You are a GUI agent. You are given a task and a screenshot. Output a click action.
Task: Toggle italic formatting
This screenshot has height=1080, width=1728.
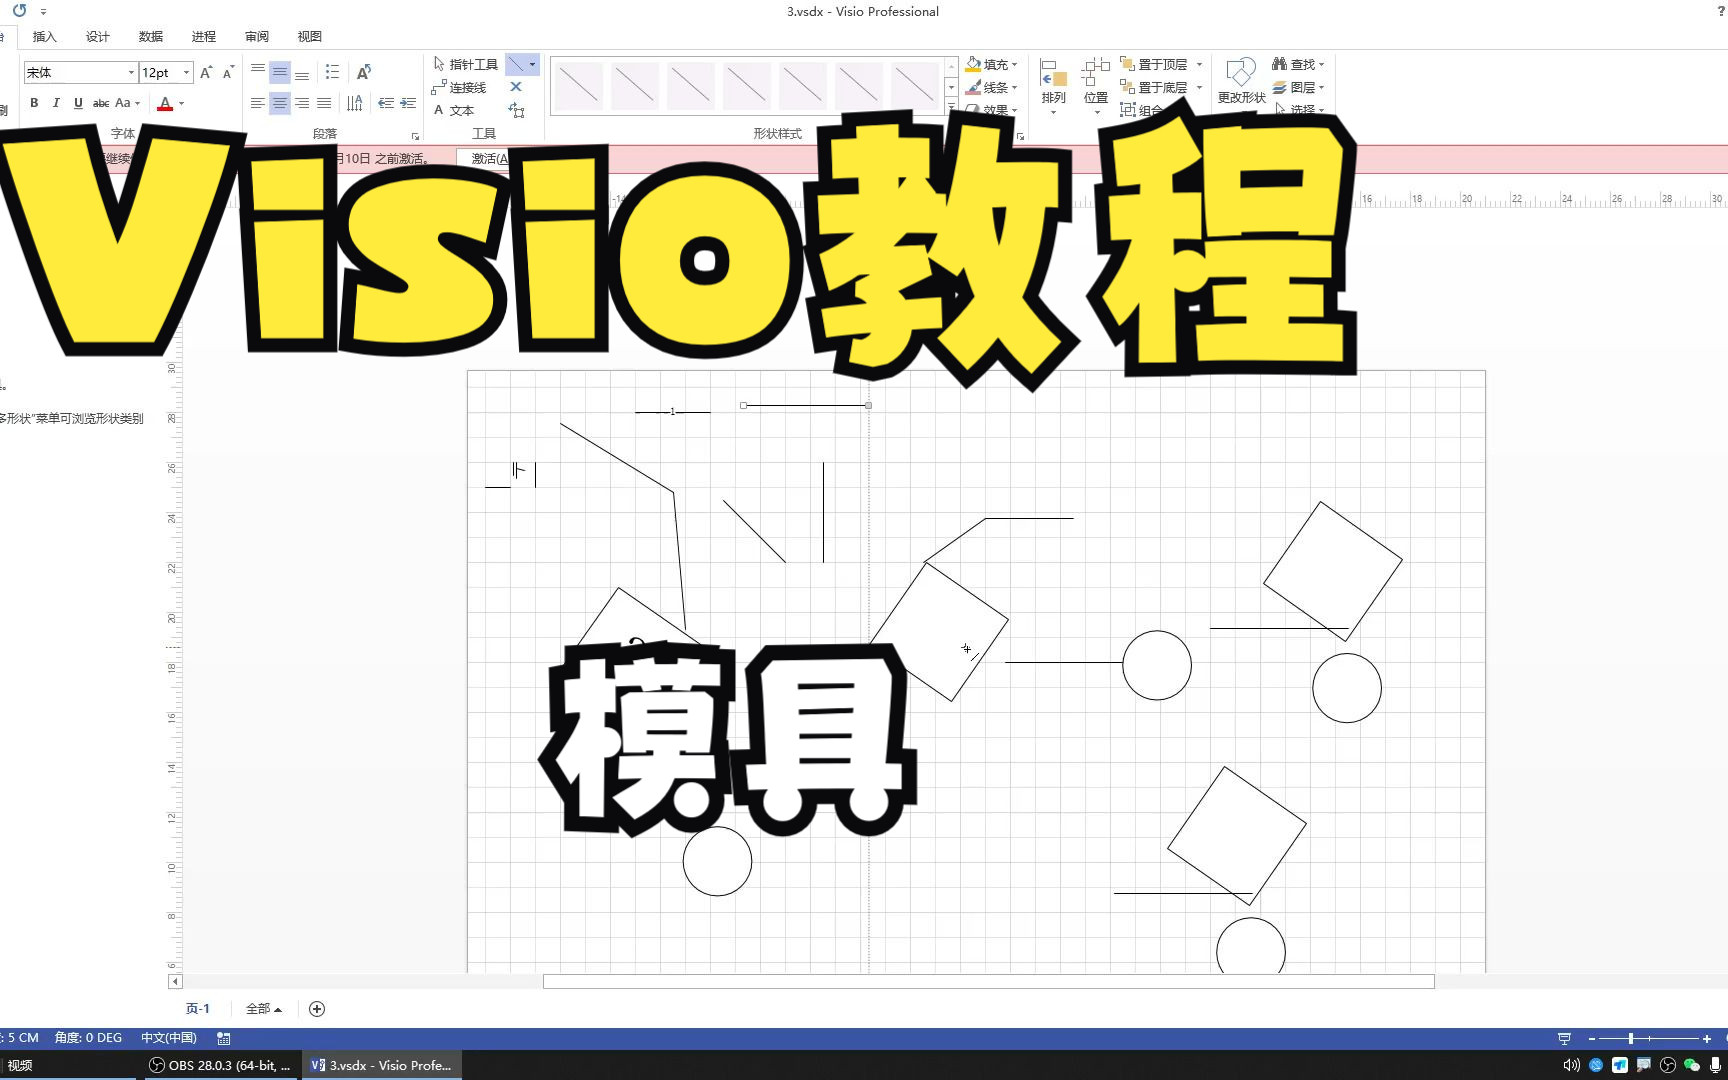click(x=56, y=103)
